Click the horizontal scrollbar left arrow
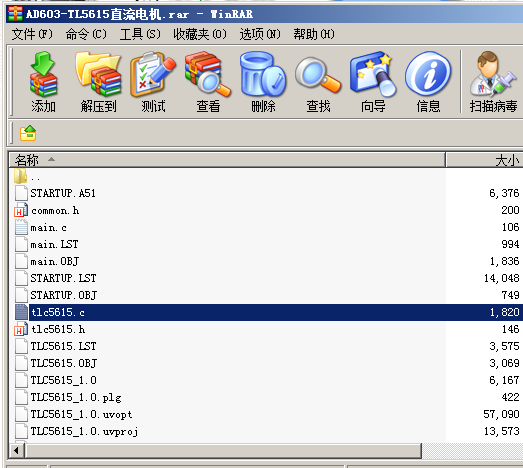This screenshot has width=523, height=468. [16, 451]
